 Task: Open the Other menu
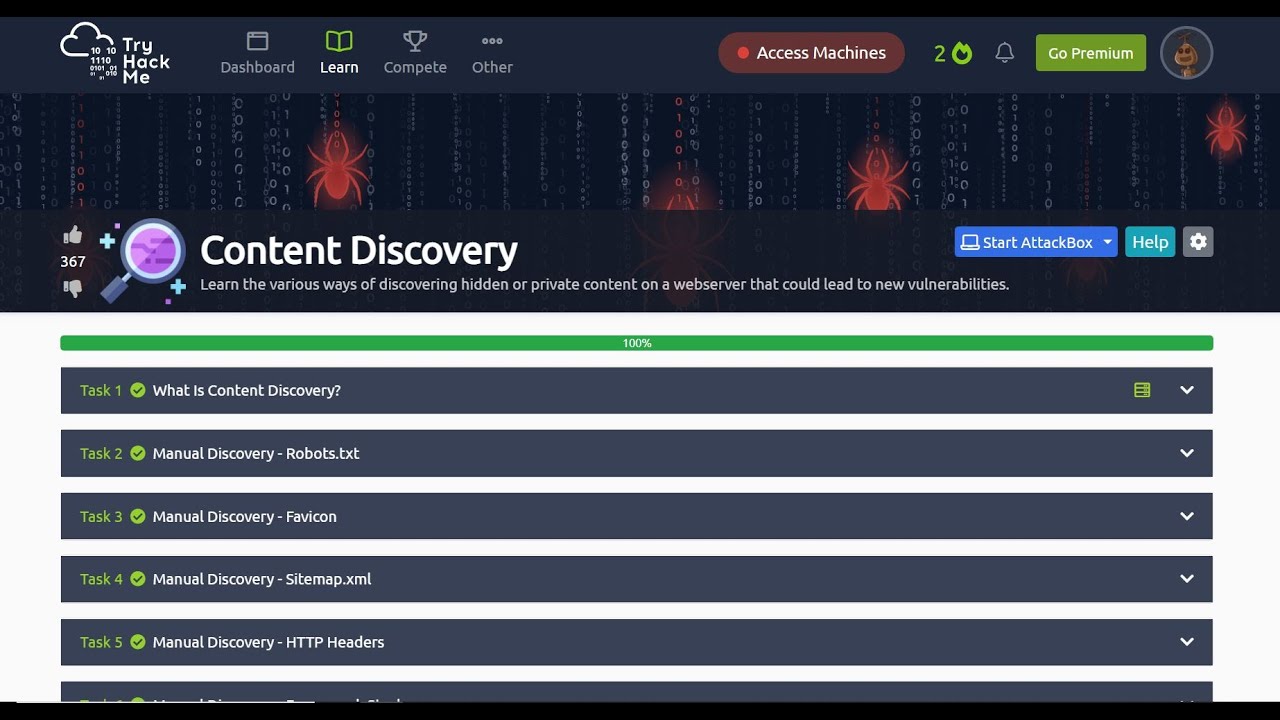[x=492, y=54]
